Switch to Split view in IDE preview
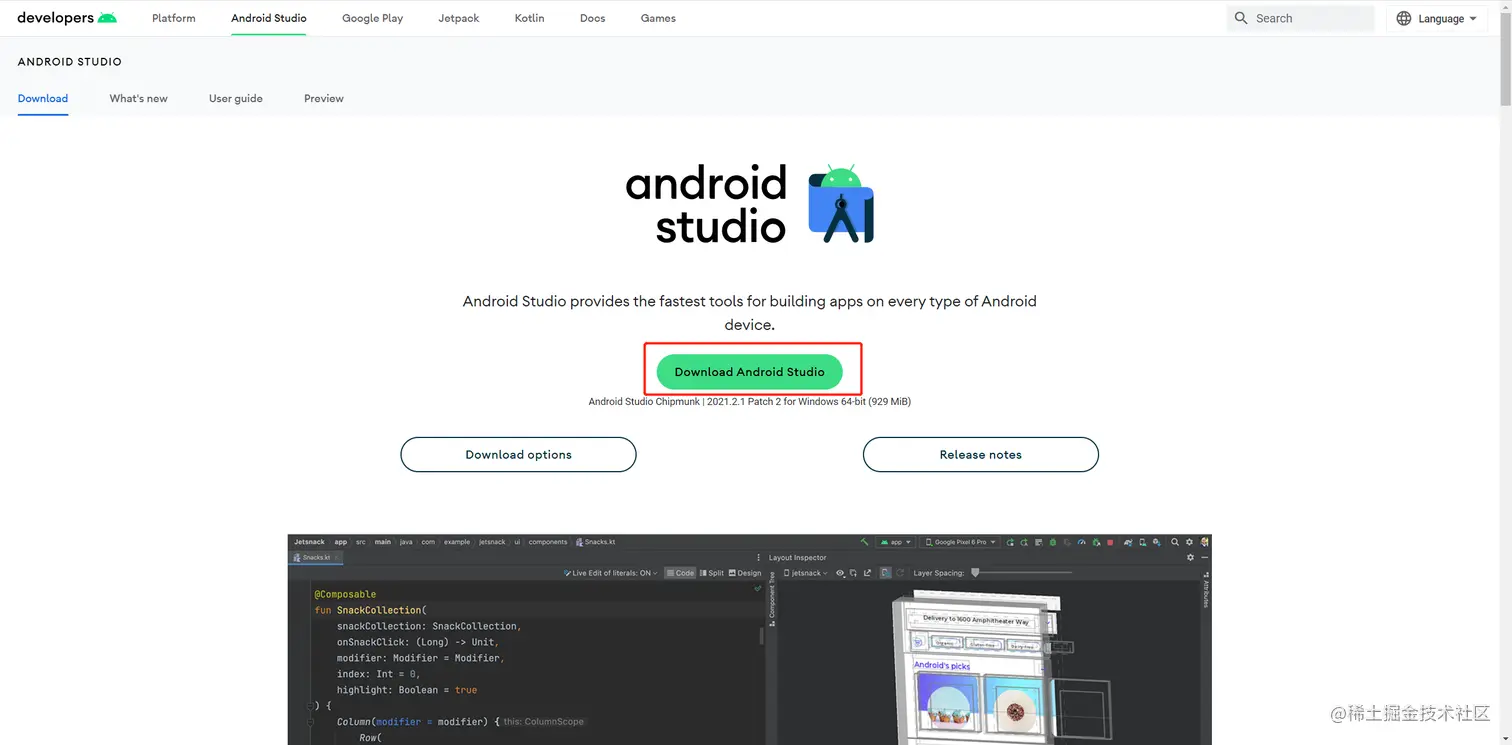Image resolution: width=1512 pixels, height=745 pixels. click(711, 573)
